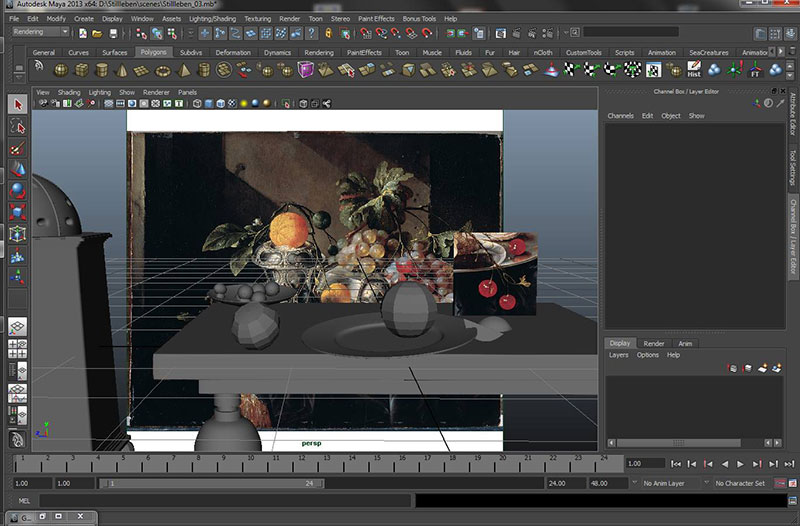The height and width of the screenshot is (526, 800).
Task: Choose the Paint Selection tool
Action: (17, 149)
